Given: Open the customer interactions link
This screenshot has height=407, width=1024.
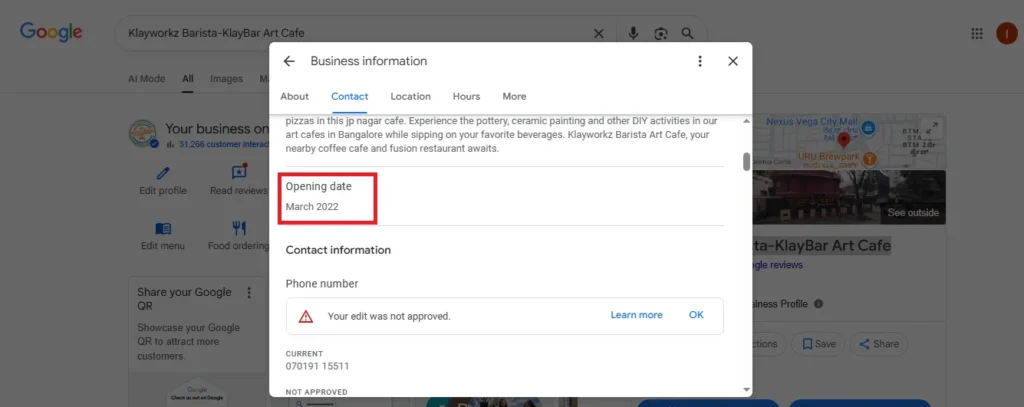Looking at the screenshot, I should [223, 144].
